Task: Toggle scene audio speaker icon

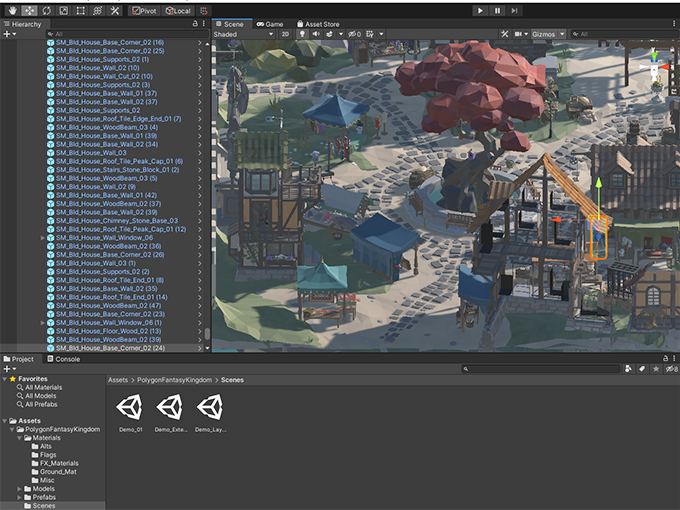Action: [316, 34]
